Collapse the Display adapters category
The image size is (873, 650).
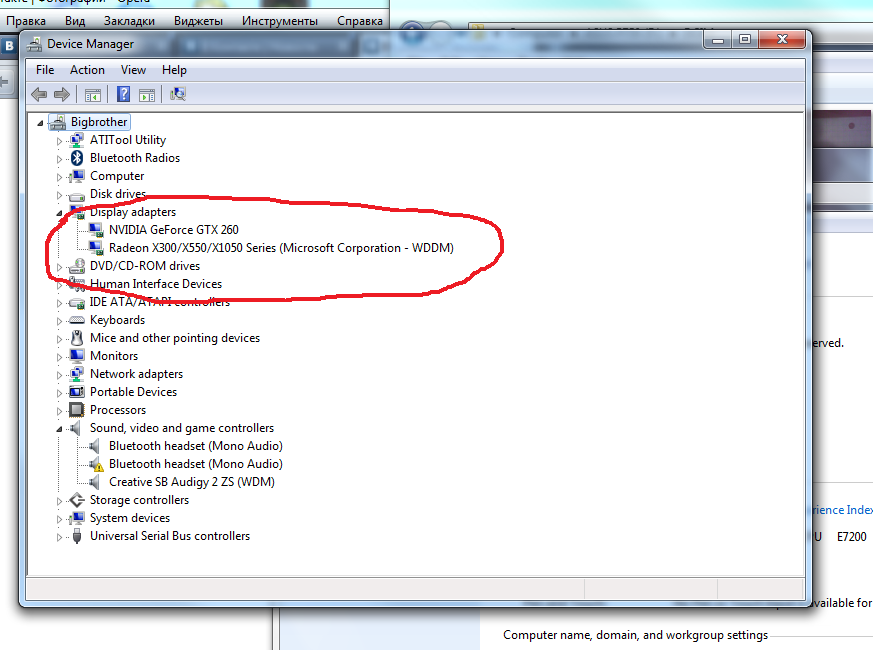pos(59,213)
